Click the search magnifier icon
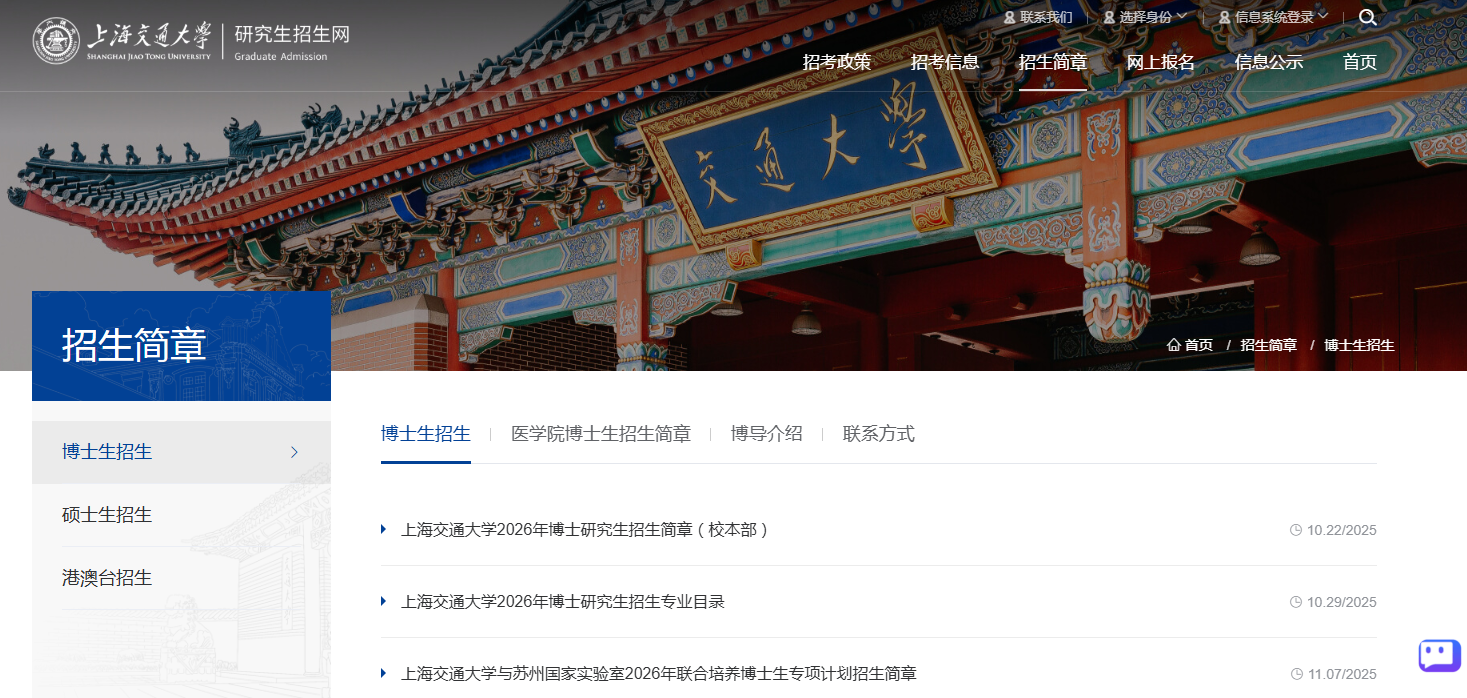This screenshot has width=1467, height=698. 1368,17
